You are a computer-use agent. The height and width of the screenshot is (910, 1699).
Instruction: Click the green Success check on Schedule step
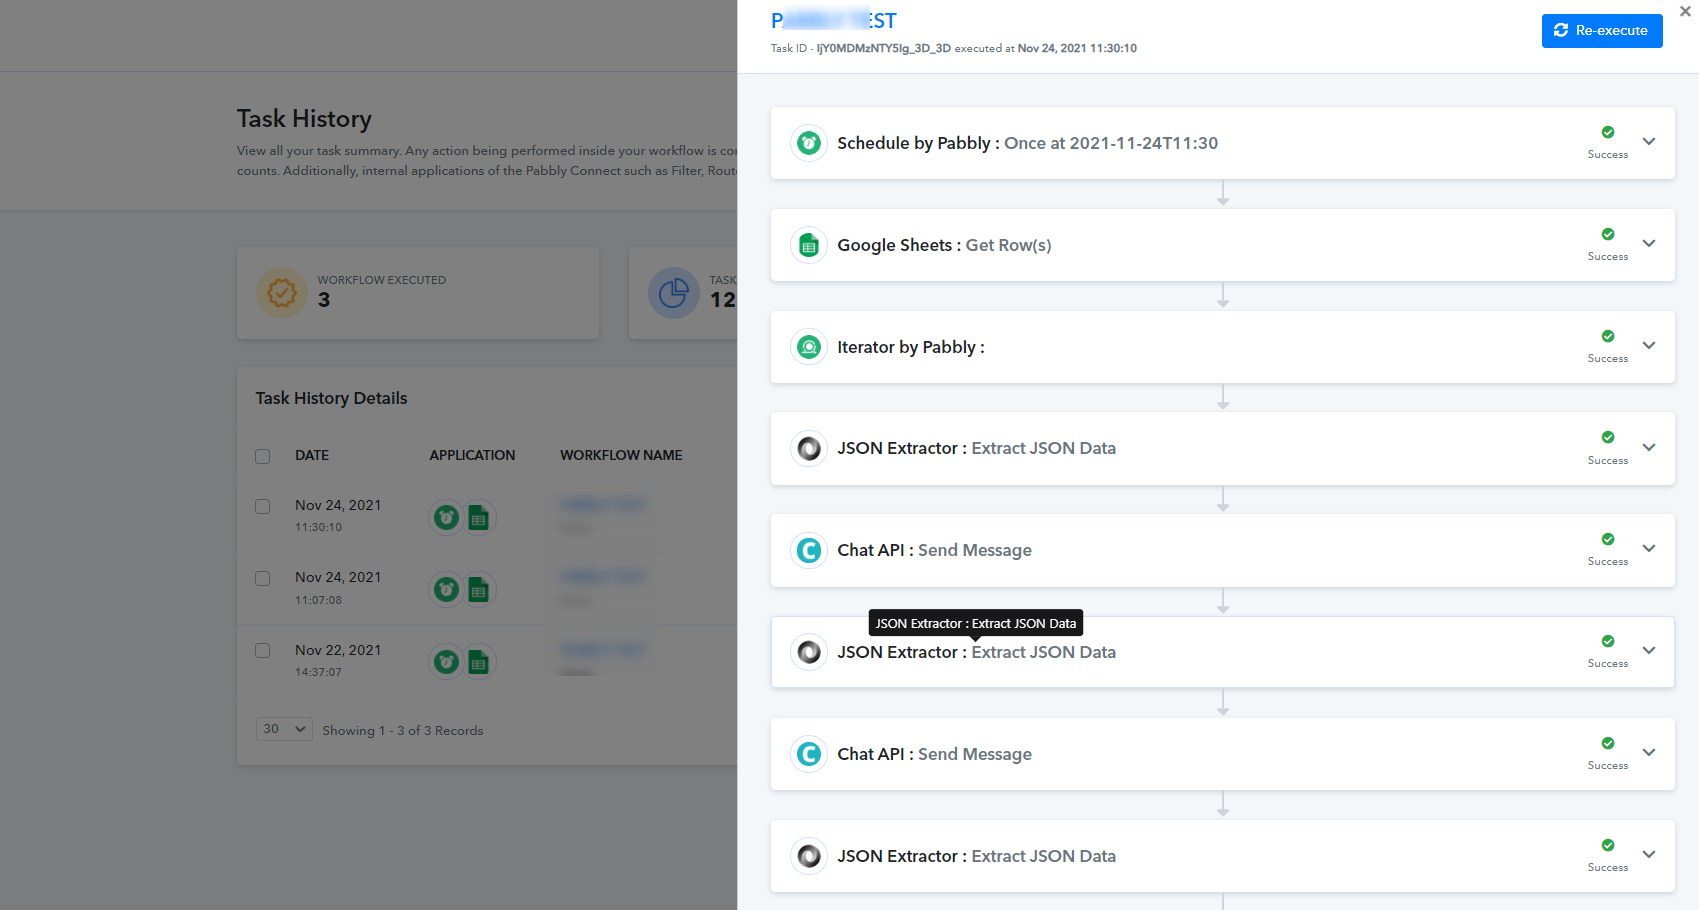[1608, 132]
